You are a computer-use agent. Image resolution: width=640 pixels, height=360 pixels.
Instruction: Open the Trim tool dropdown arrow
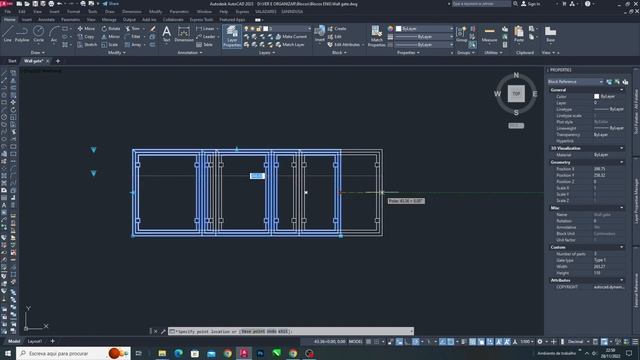coord(144,29)
